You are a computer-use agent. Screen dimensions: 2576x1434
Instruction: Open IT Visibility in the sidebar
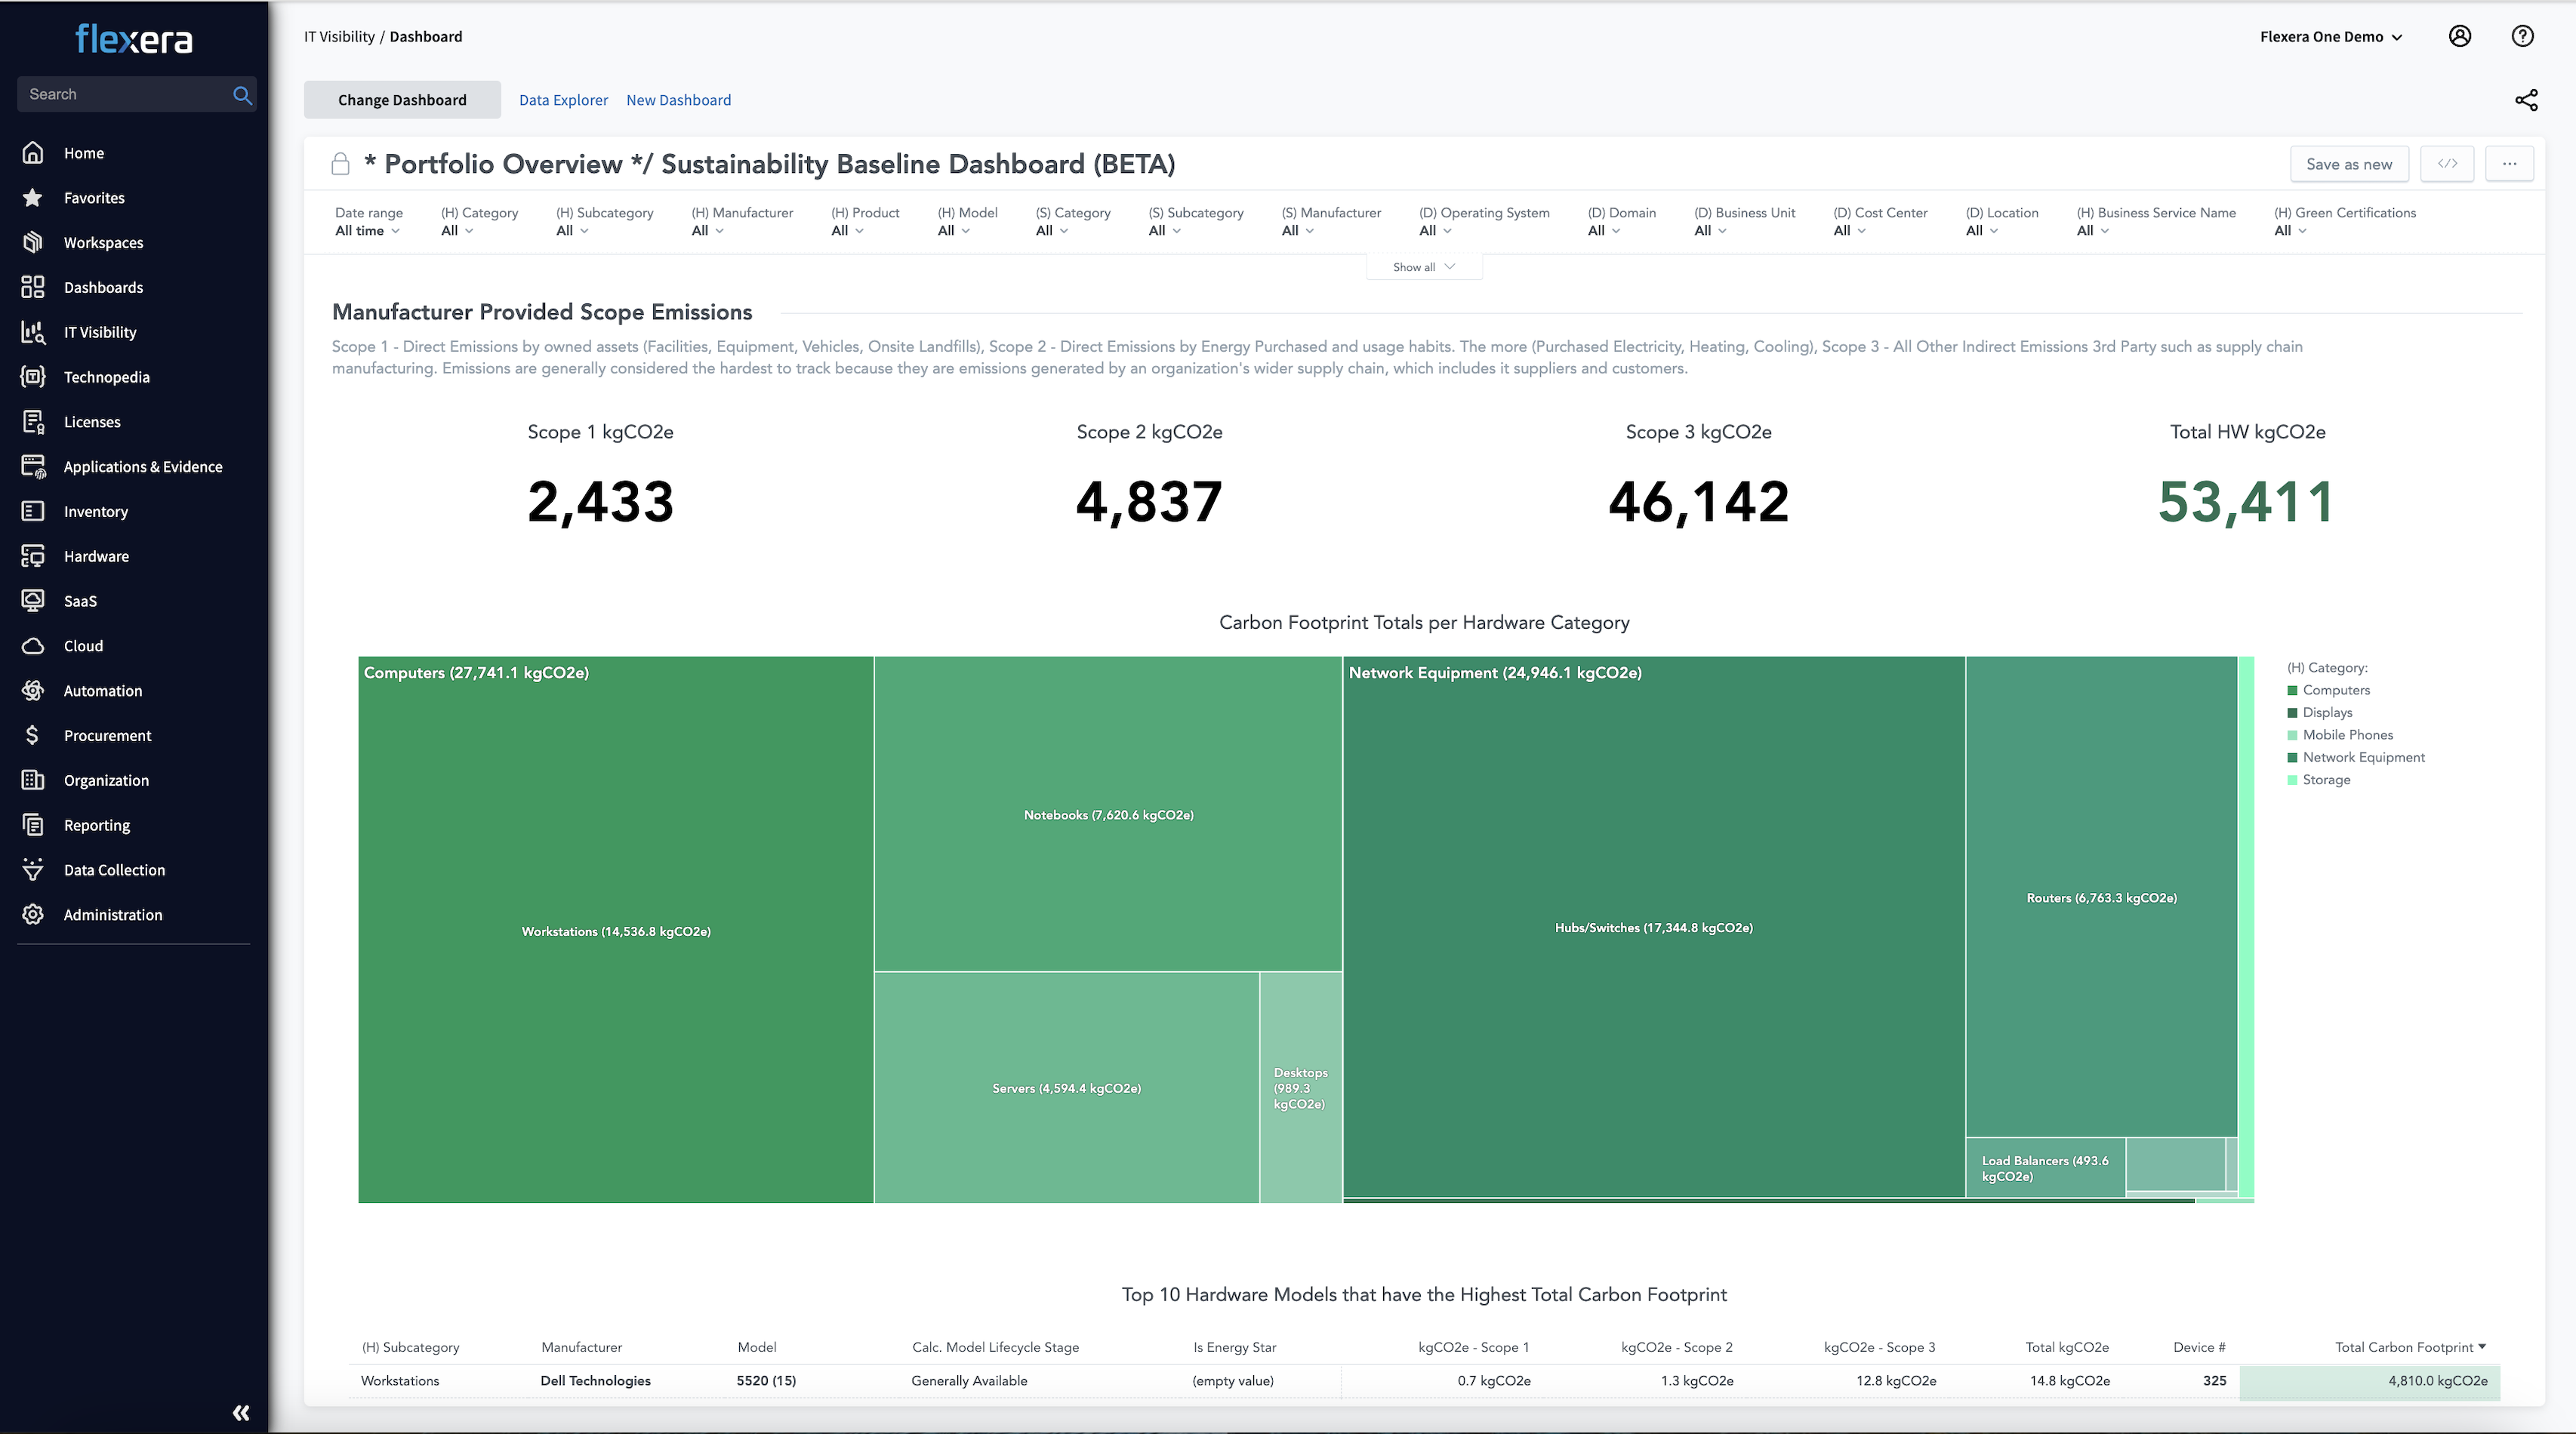100,332
